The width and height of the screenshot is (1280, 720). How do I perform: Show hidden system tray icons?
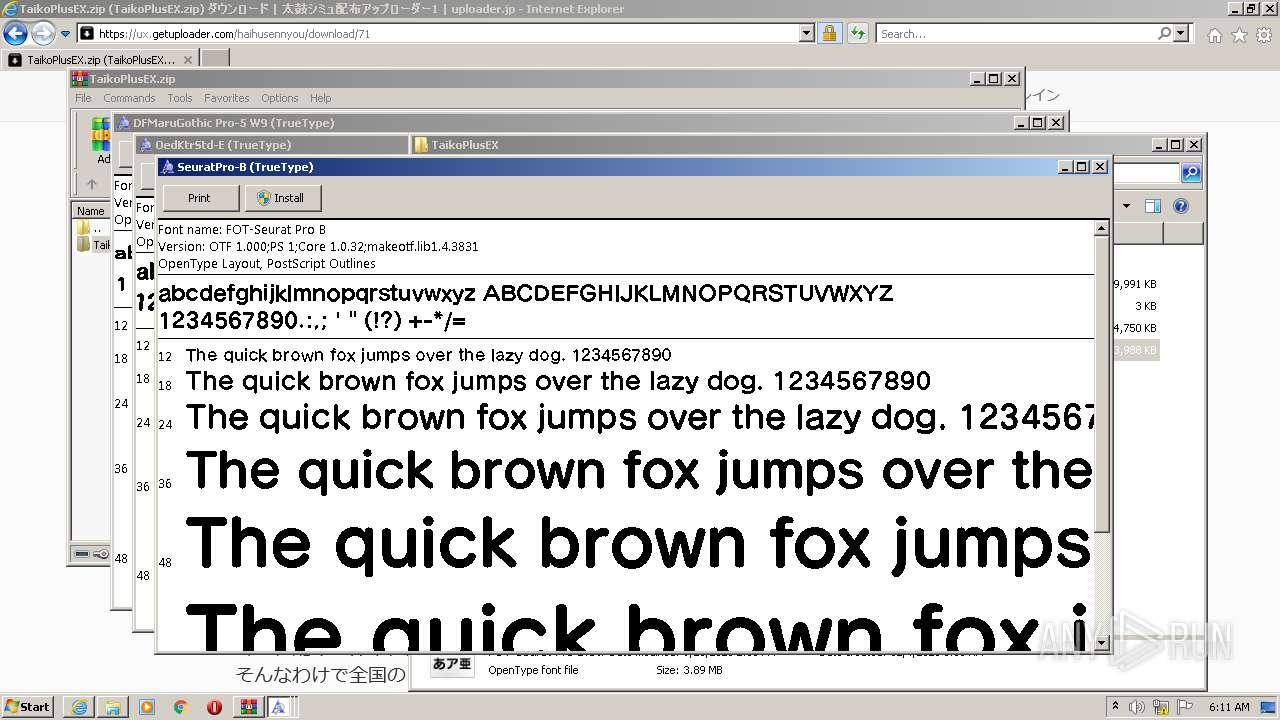(x=1115, y=706)
